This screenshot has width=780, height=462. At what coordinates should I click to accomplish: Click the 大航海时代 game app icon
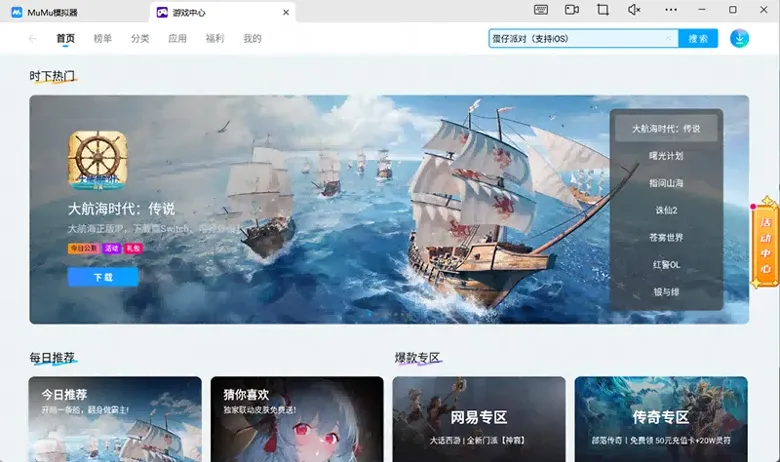click(x=97, y=160)
